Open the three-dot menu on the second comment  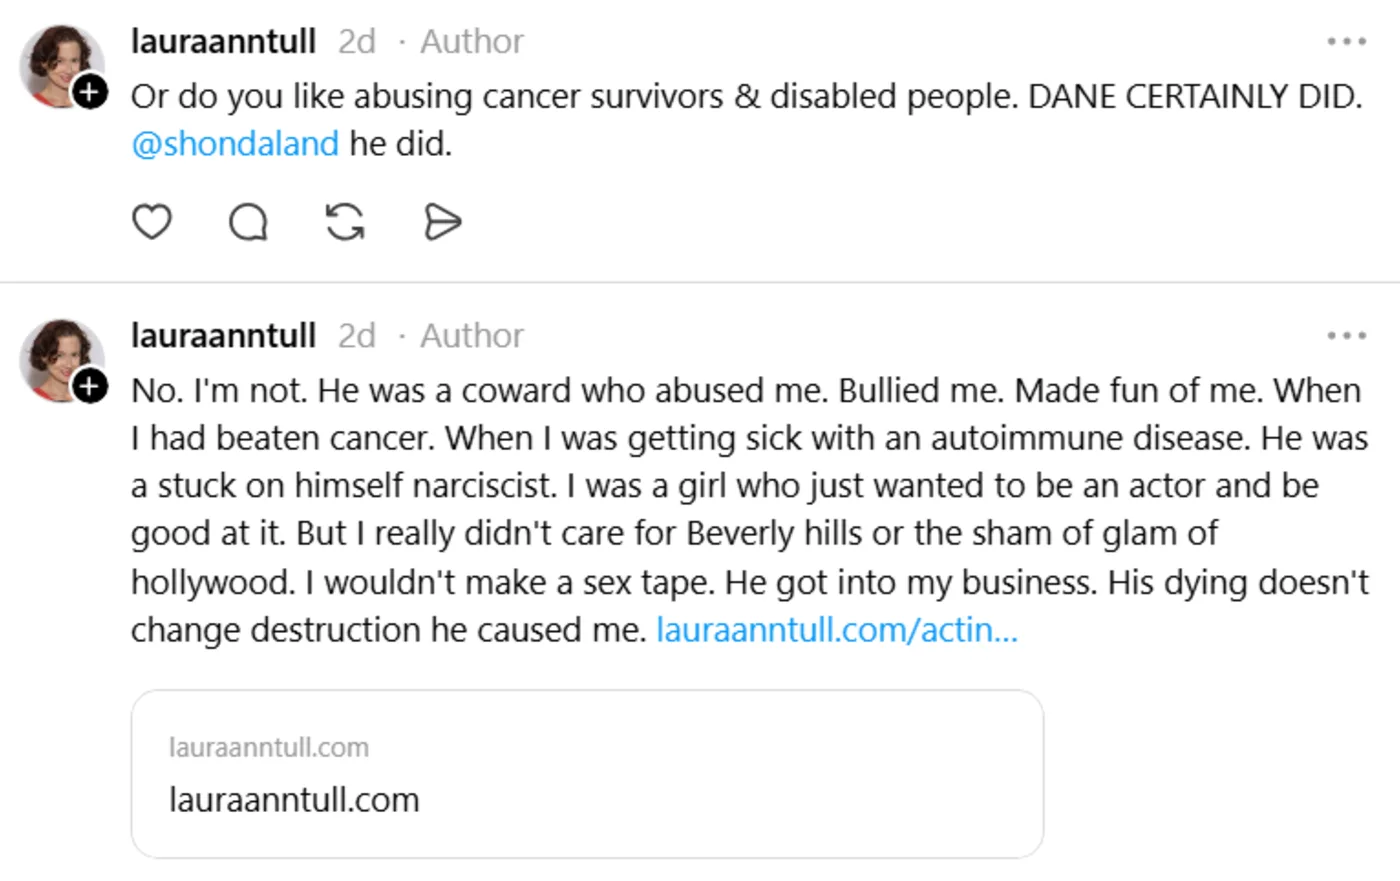pyautogui.click(x=1348, y=335)
